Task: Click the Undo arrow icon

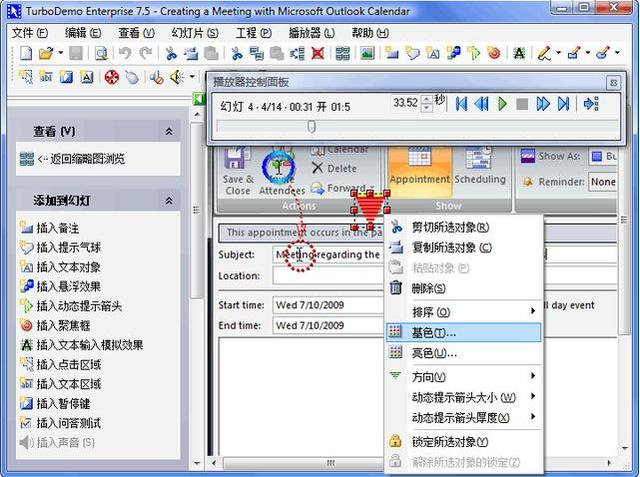Action: (x=125, y=53)
